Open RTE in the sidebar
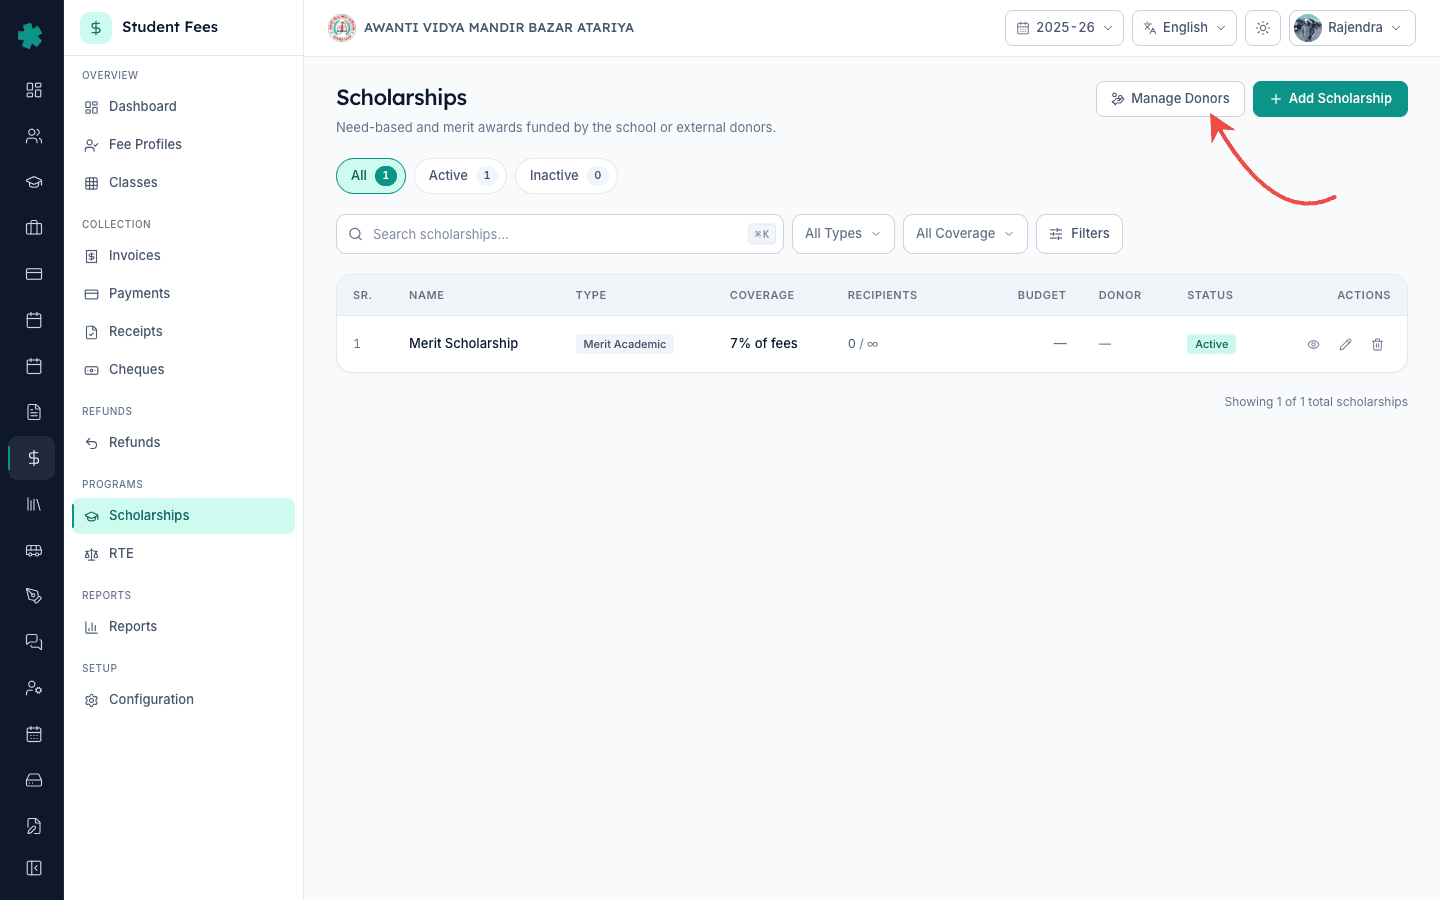This screenshot has width=1440, height=900. 183,554
